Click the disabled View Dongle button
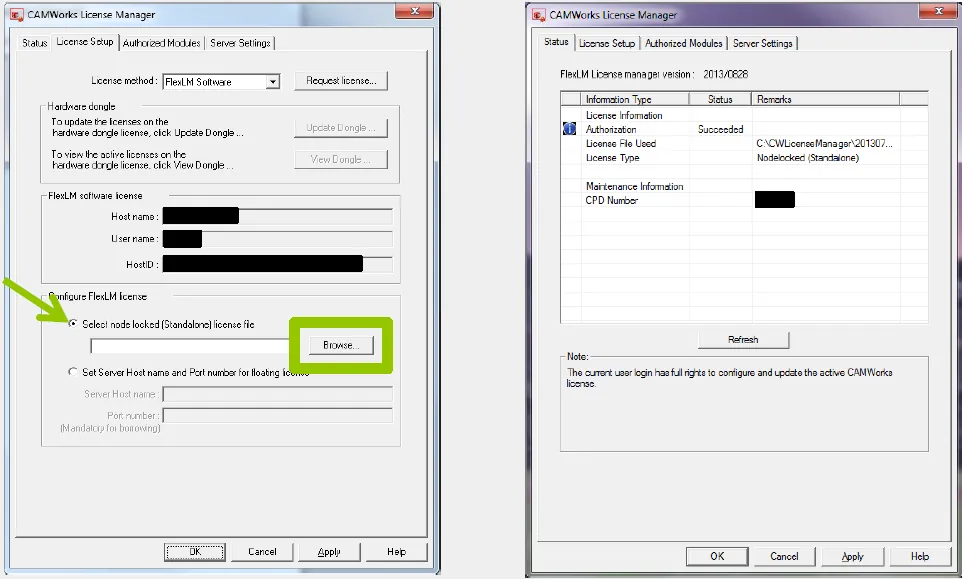The height and width of the screenshot is (579, 962). pyautogui.click(x=341, y=159)
